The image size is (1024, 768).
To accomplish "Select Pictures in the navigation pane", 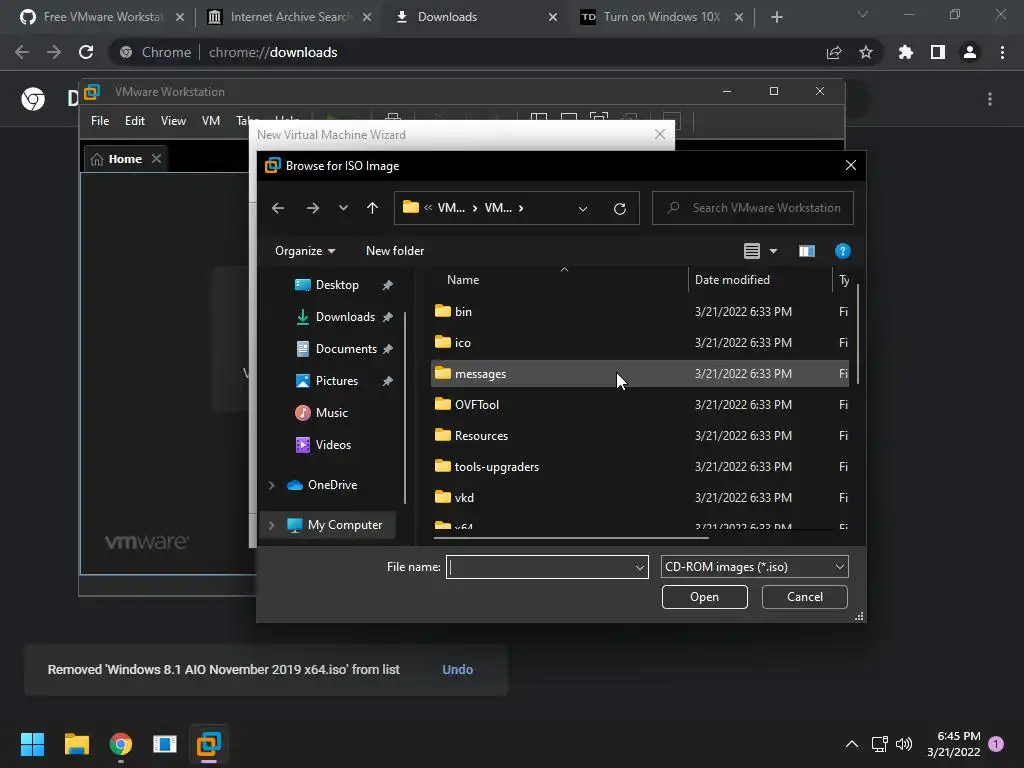I will click(336, 381).
